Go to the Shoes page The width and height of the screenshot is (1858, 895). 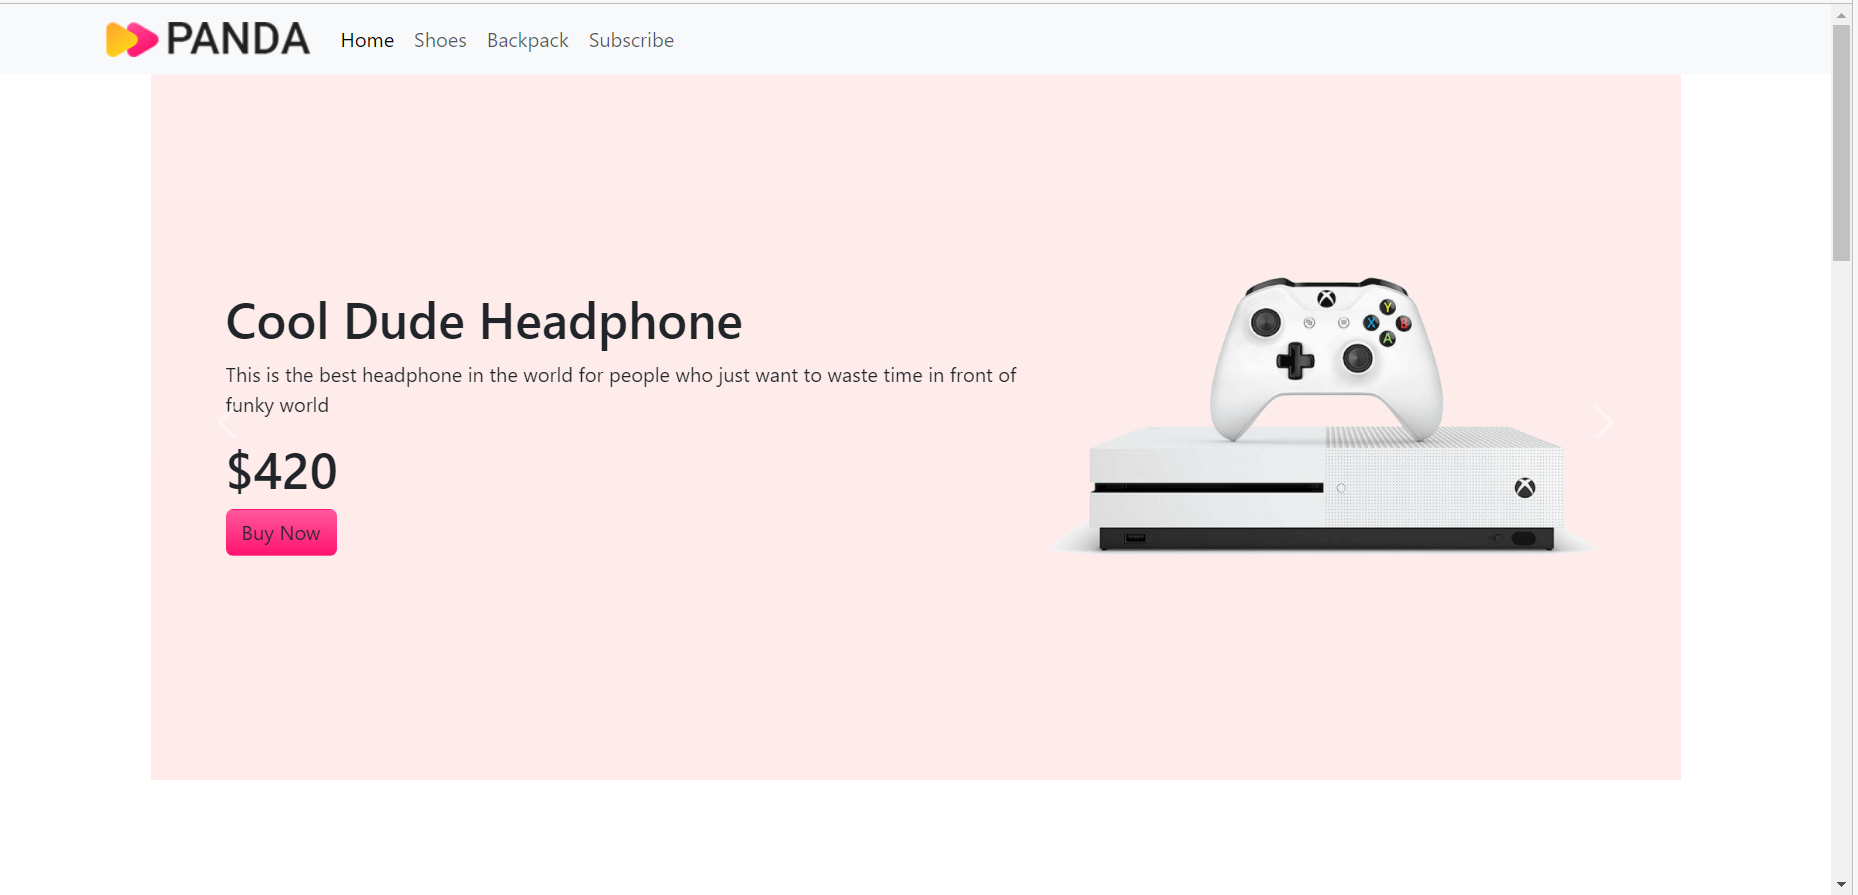point(440,40)
